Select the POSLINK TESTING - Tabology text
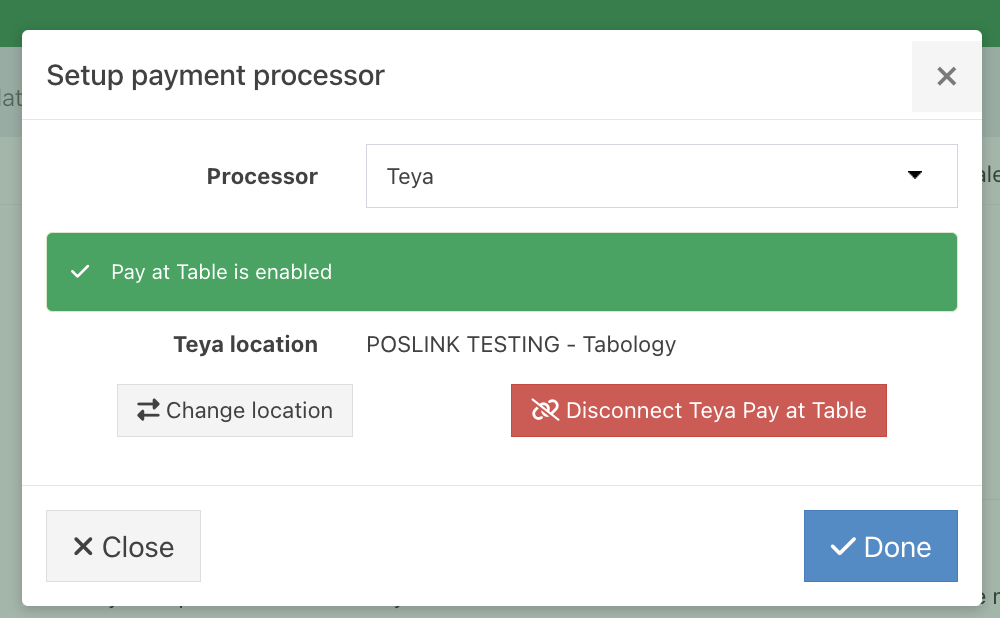The image size is (1000, 618). pyautogui.click(x=520, y=344)
